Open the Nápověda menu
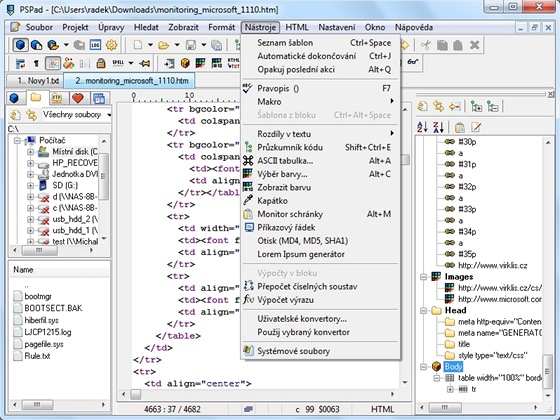This screenshot has height=420, width=560. point(414,27)
